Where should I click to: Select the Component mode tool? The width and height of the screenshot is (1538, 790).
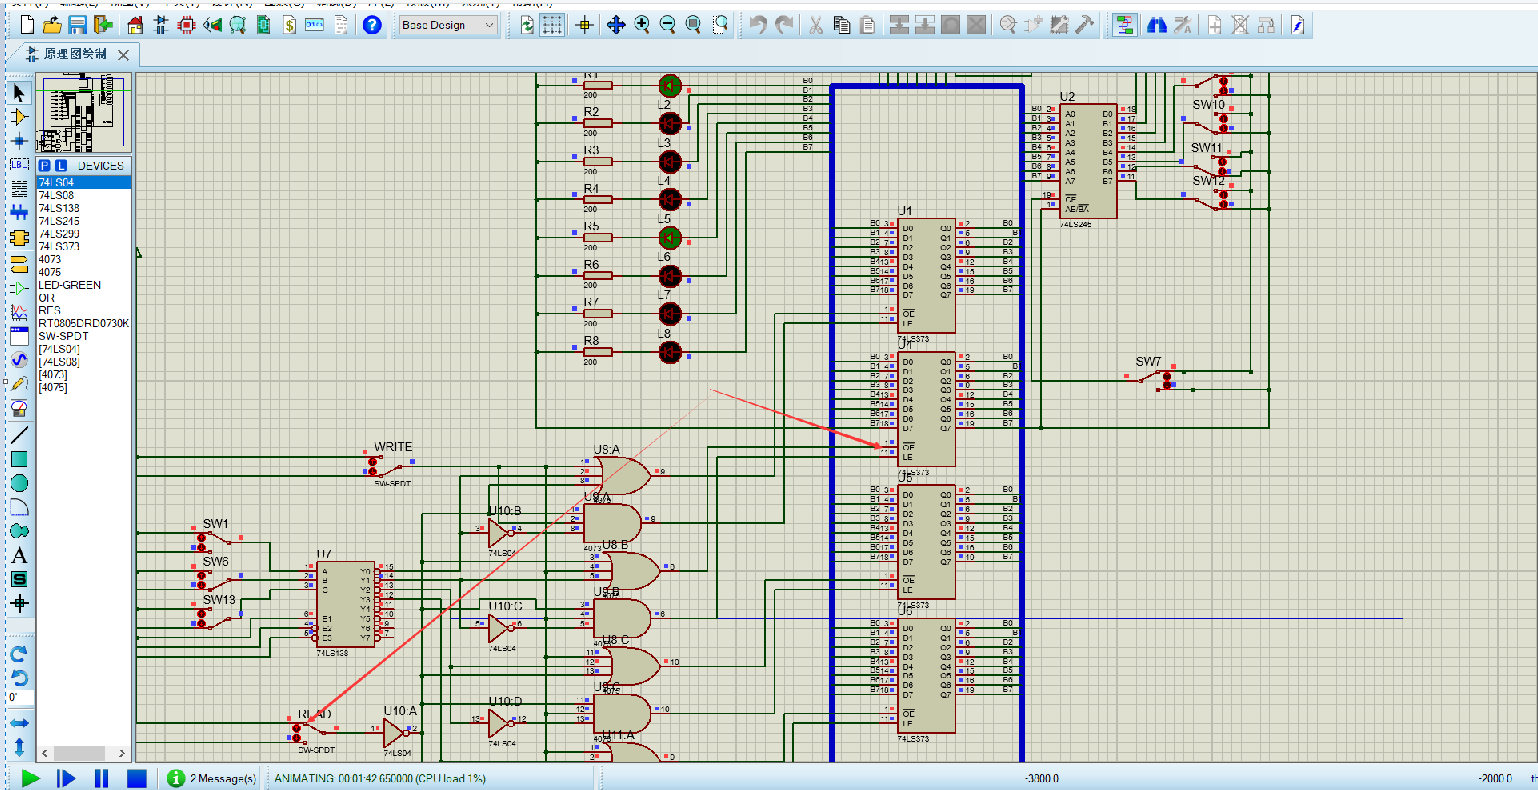19,117
